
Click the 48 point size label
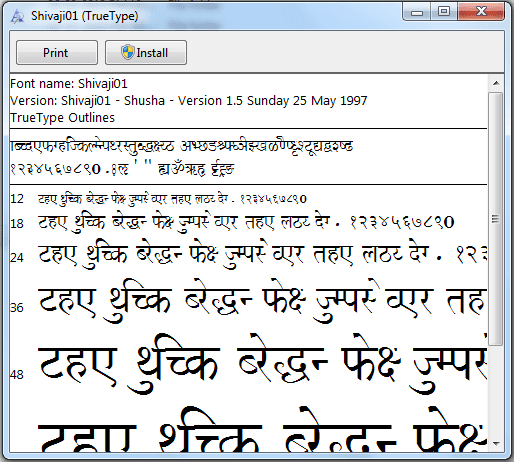point(17,375)
